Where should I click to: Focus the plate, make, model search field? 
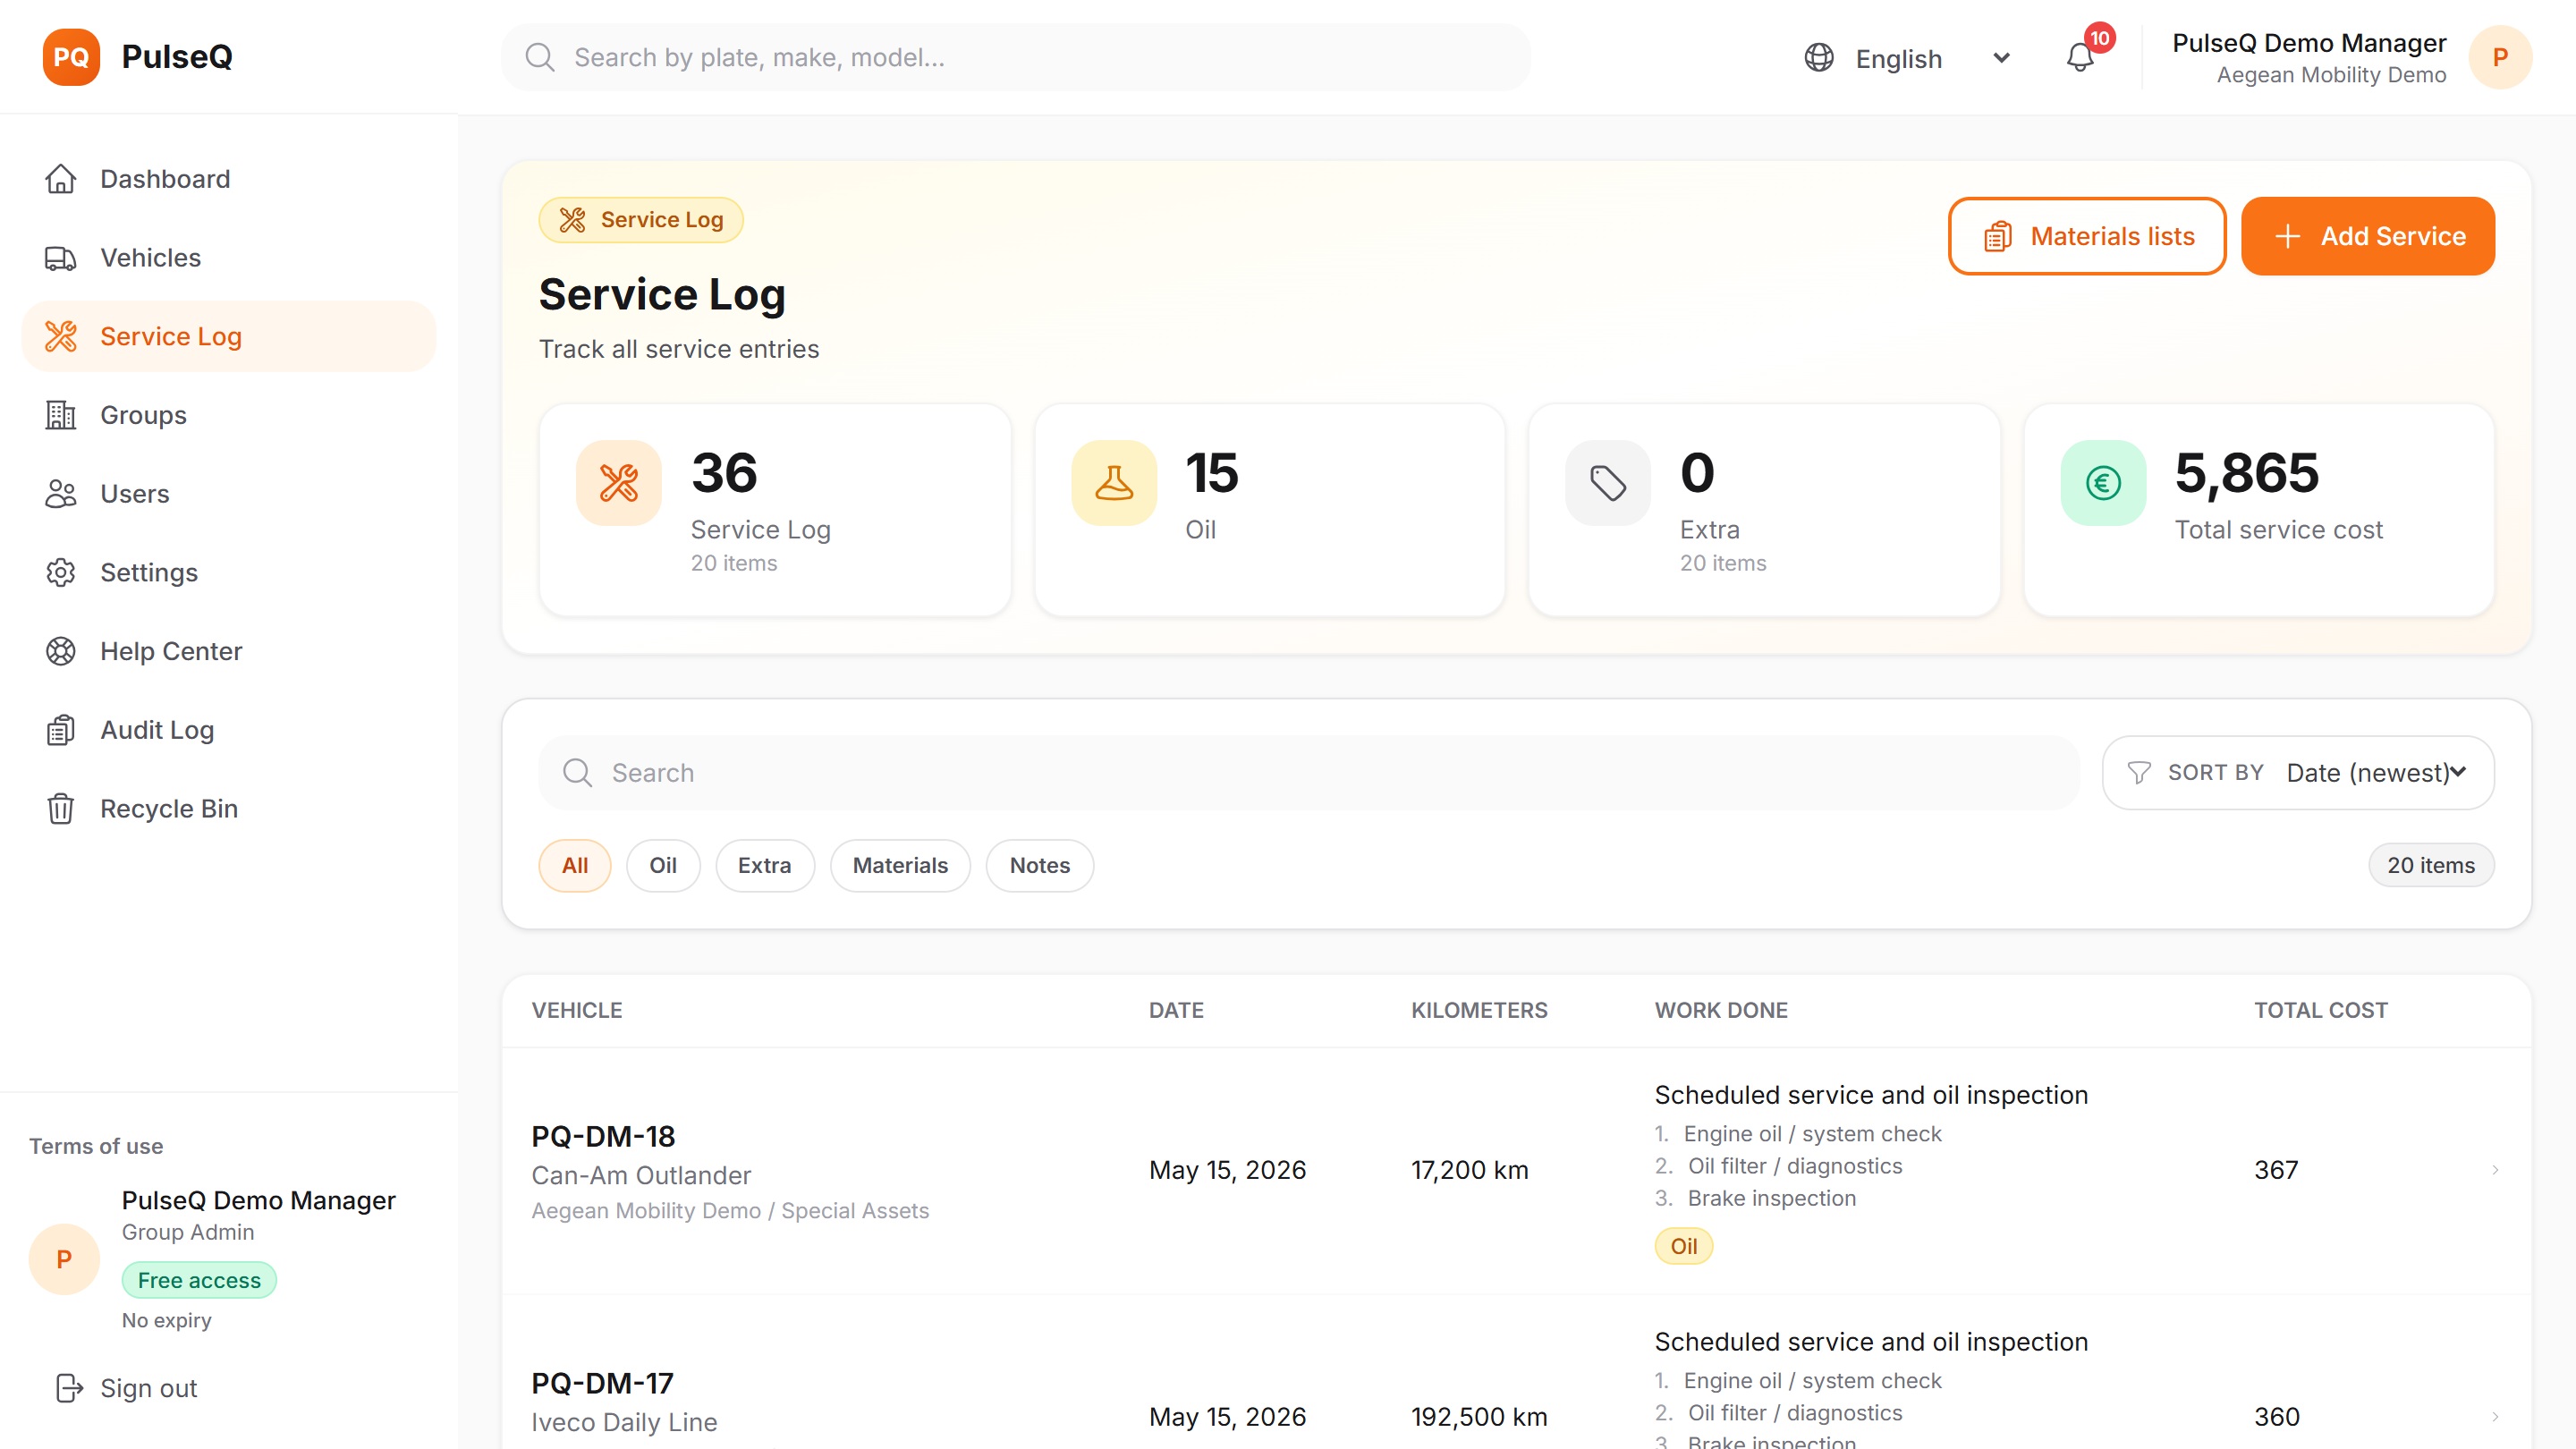(x=1016, y=57)
